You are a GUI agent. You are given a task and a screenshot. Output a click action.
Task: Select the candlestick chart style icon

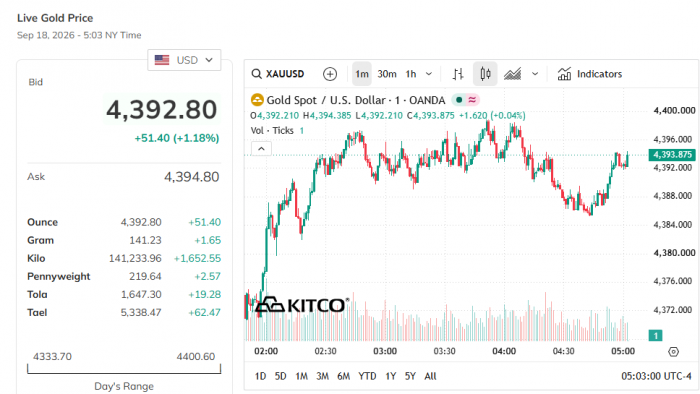coord(485,74)
